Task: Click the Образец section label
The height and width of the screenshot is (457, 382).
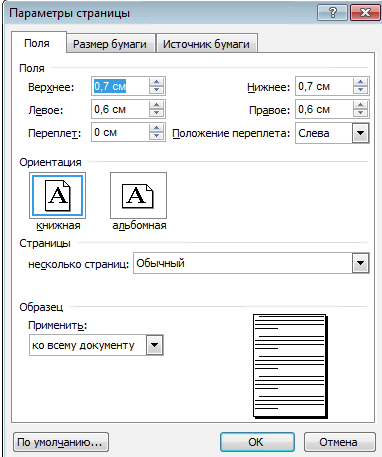Action: tap(41, 307)
